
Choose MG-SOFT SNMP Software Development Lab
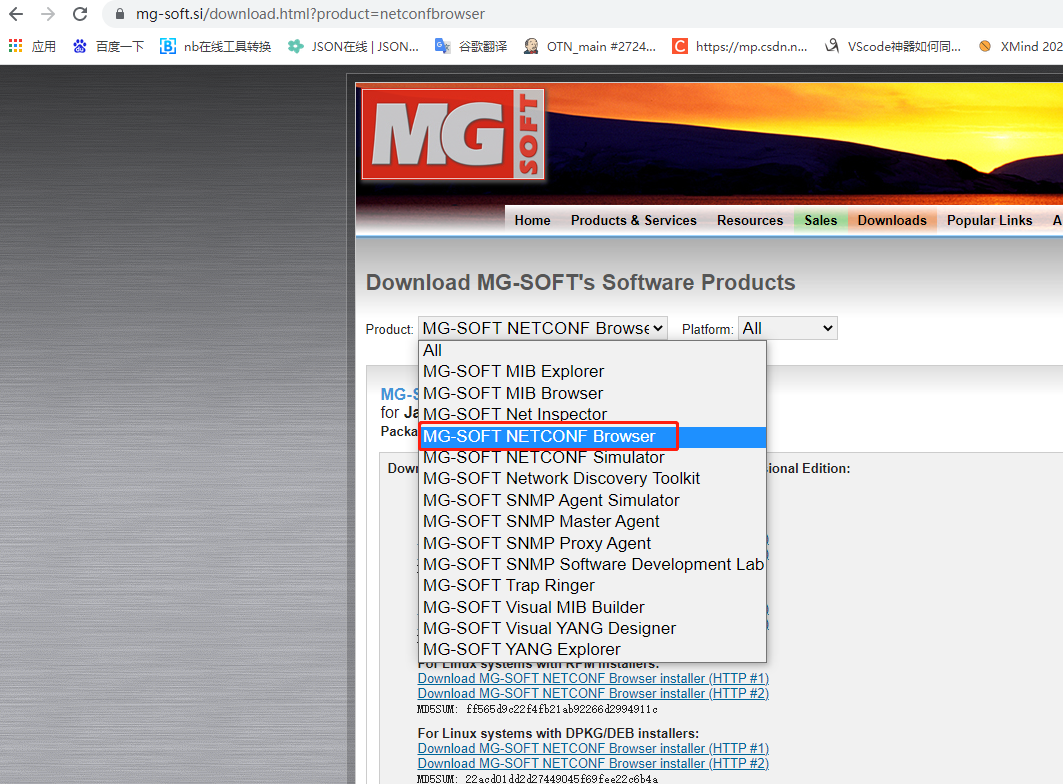tap(593, 564)
